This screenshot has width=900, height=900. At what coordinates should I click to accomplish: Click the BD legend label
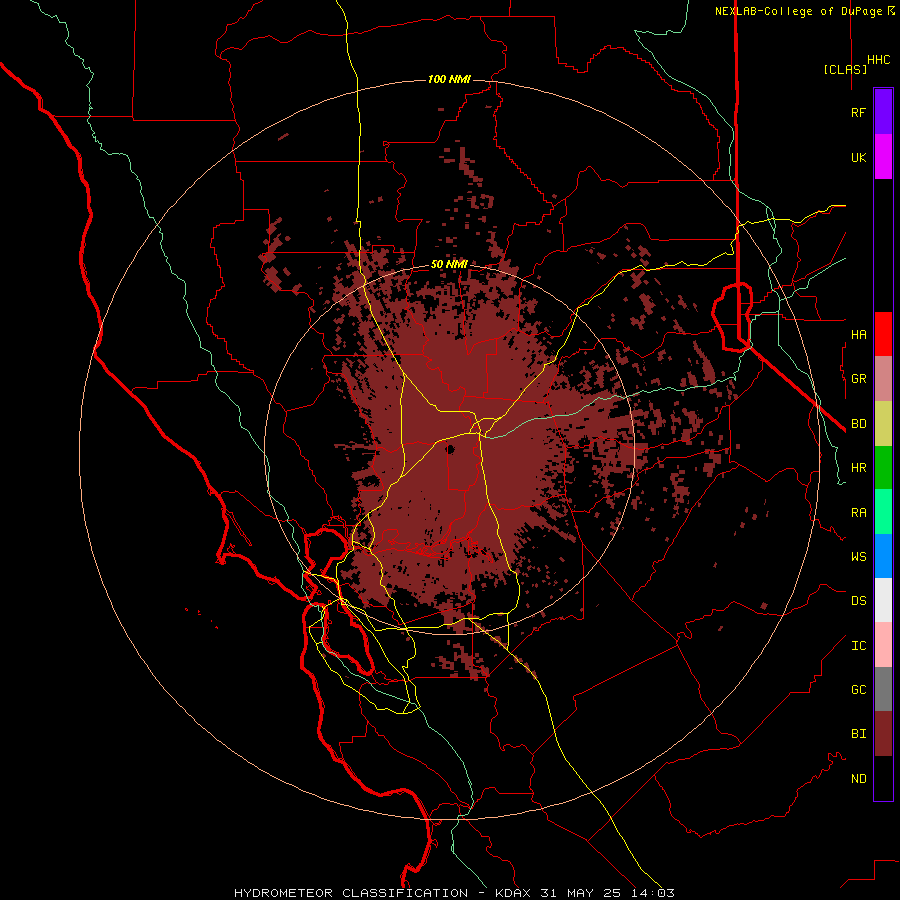(858, 424)
